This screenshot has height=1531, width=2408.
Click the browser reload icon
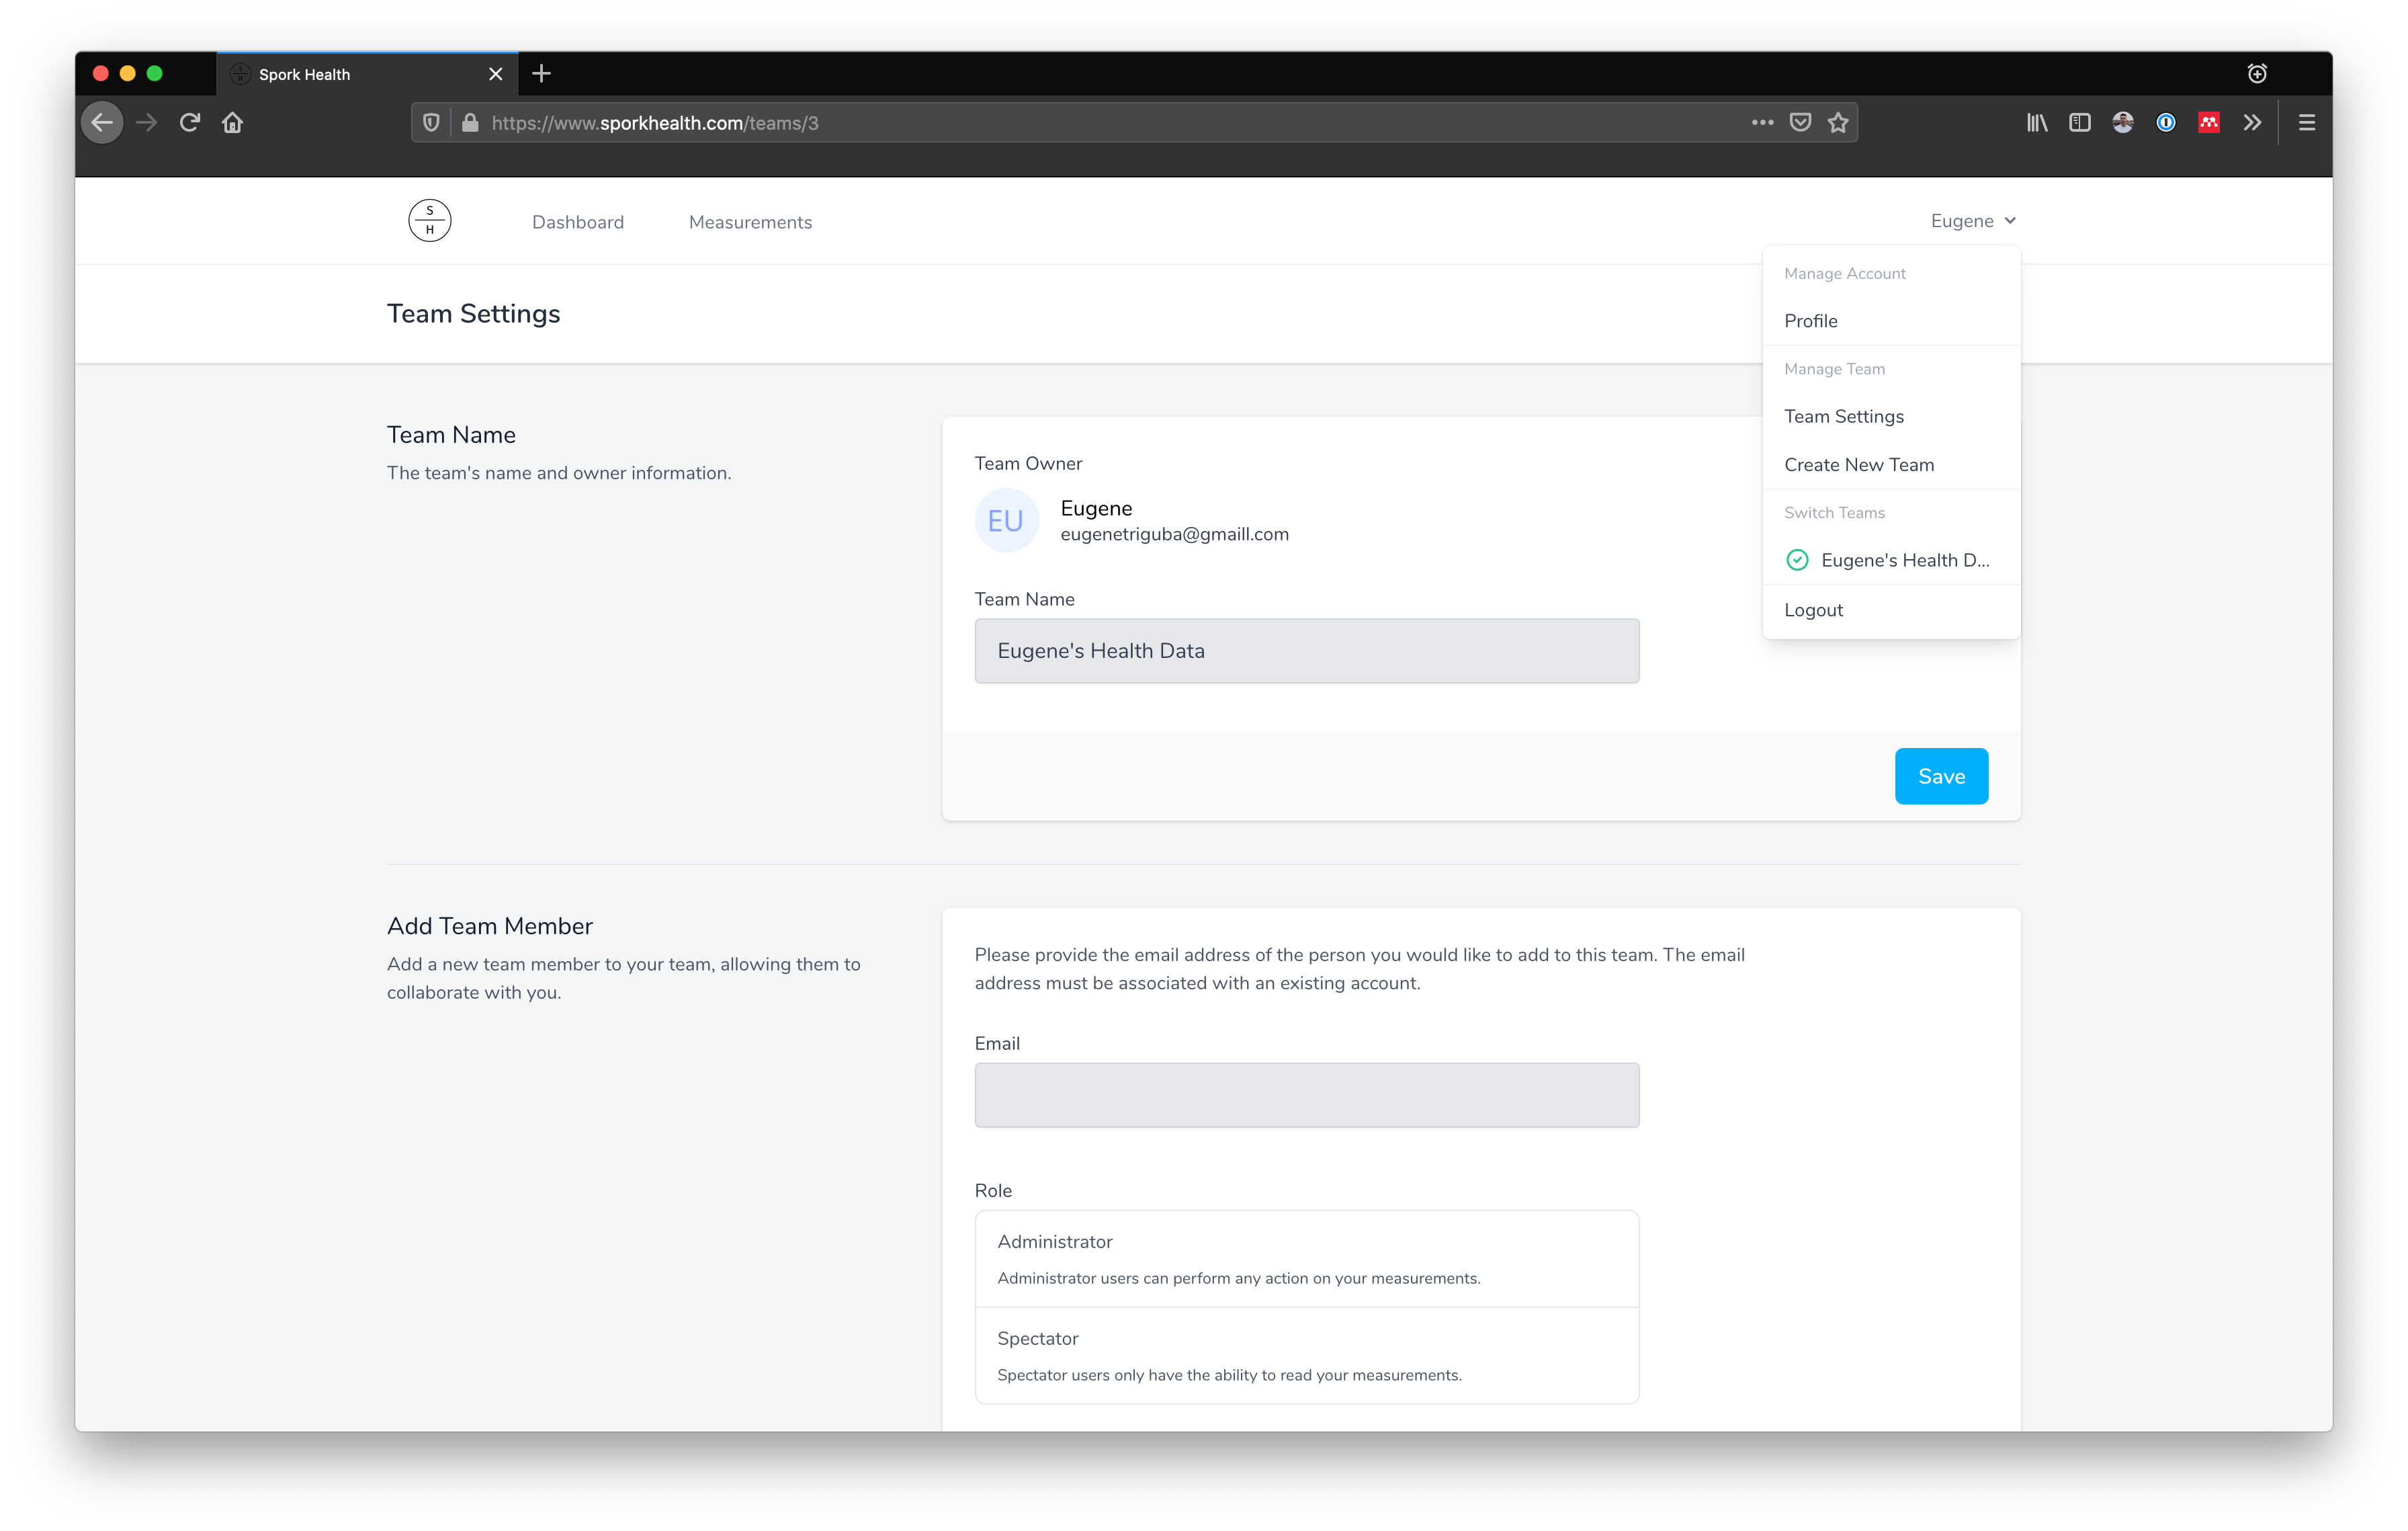190,123
